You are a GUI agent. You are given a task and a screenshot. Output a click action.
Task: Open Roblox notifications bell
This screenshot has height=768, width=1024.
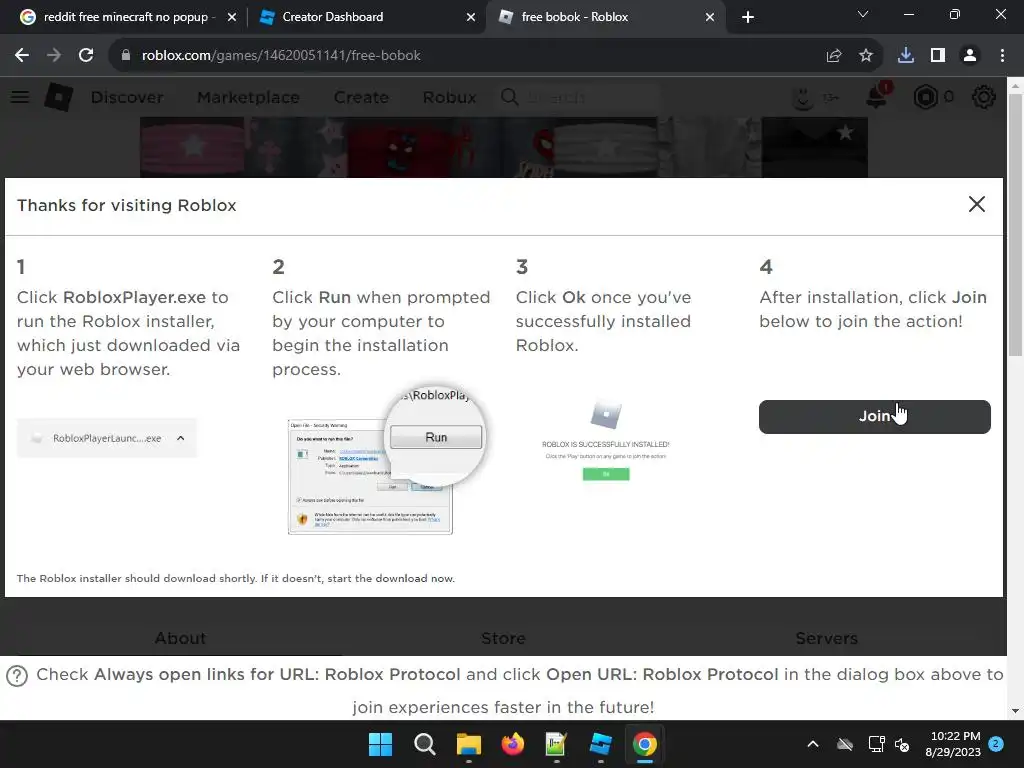click(x=877, y=96)
